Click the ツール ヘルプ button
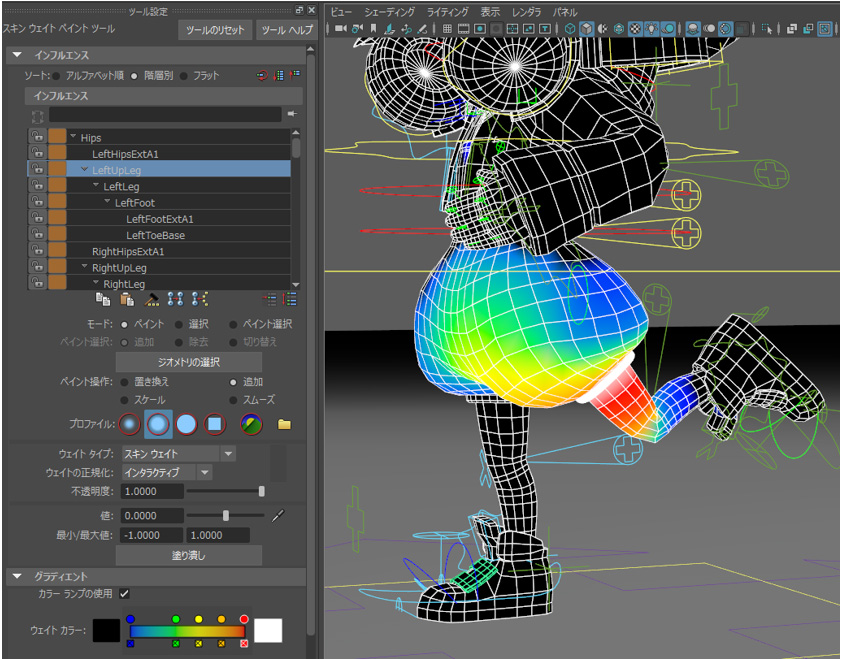This screenshot has height=659, width=841. pyautogui.click(x=287, y=30)
